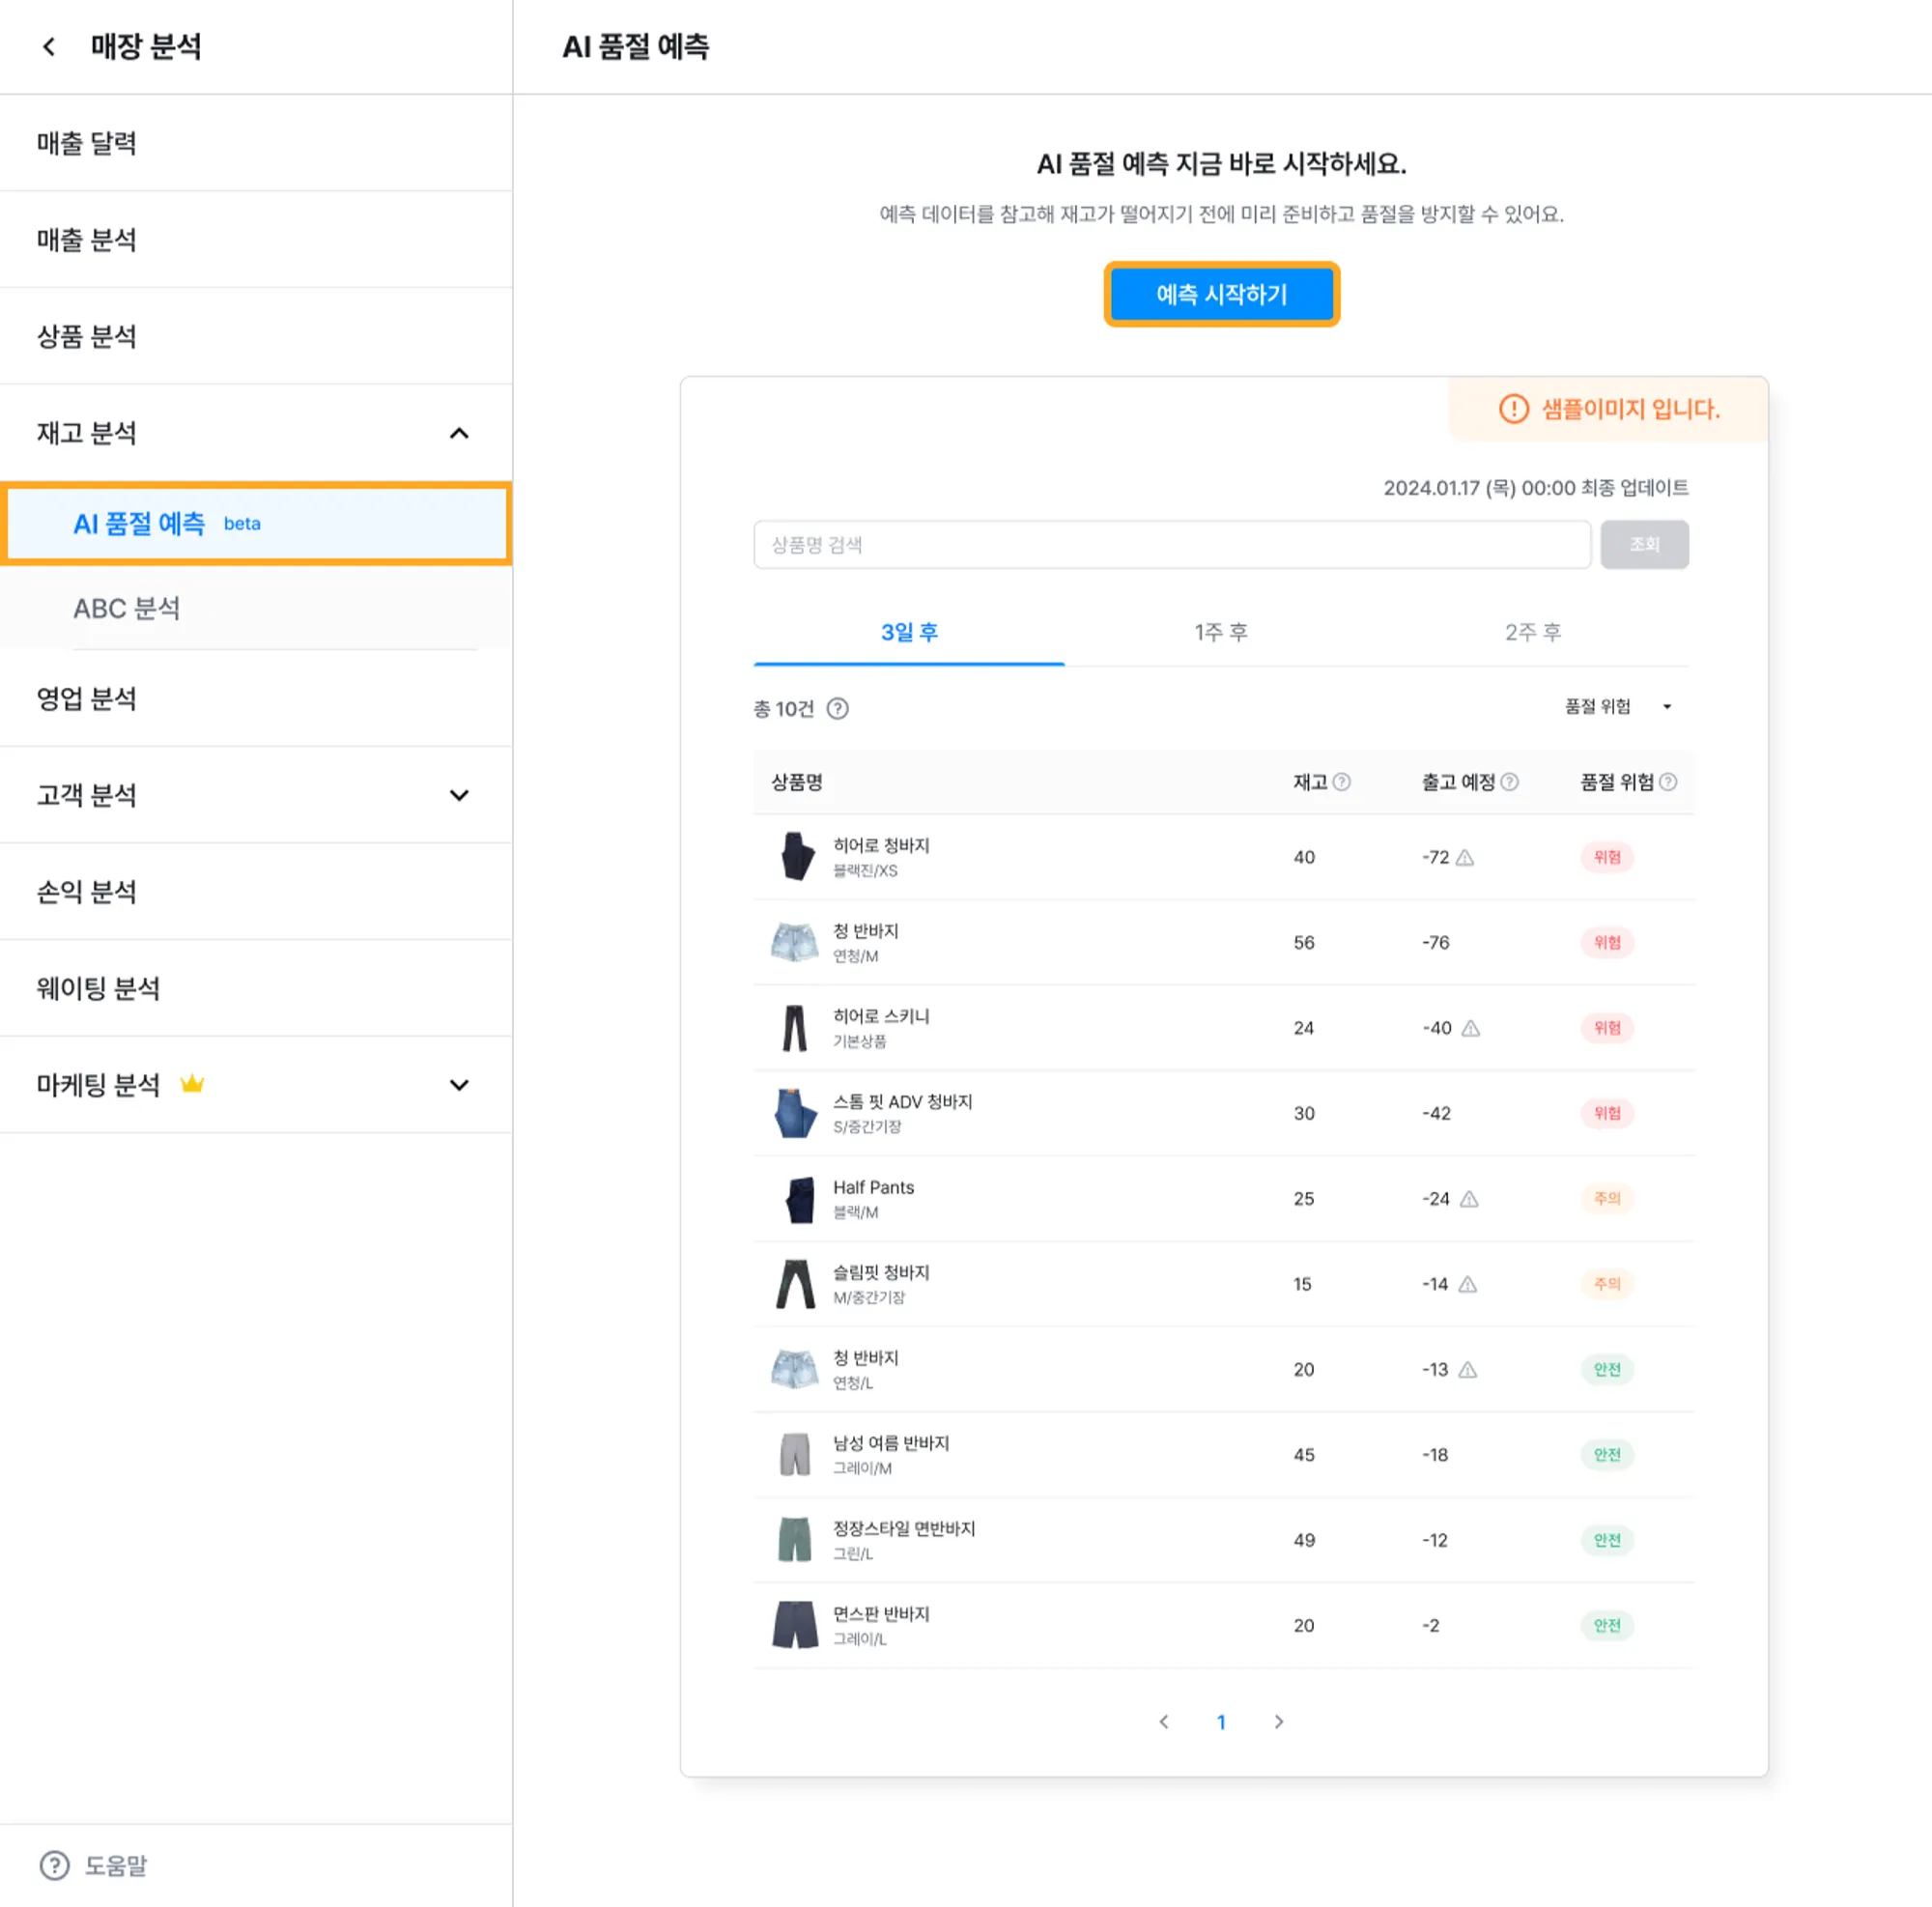Click help icon next to 총 10건

[x=838, y=709]
